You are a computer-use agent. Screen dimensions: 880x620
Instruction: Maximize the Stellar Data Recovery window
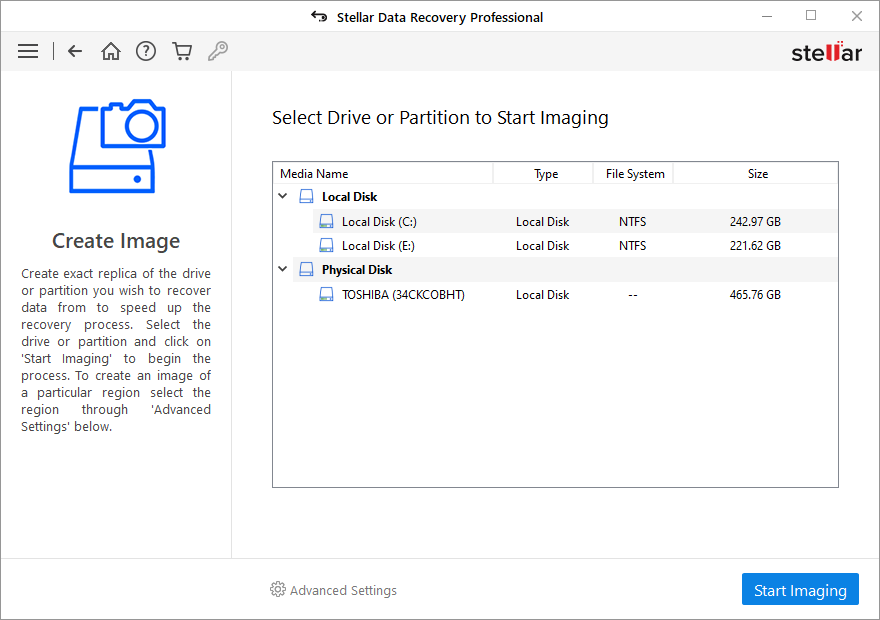[810, 16]
